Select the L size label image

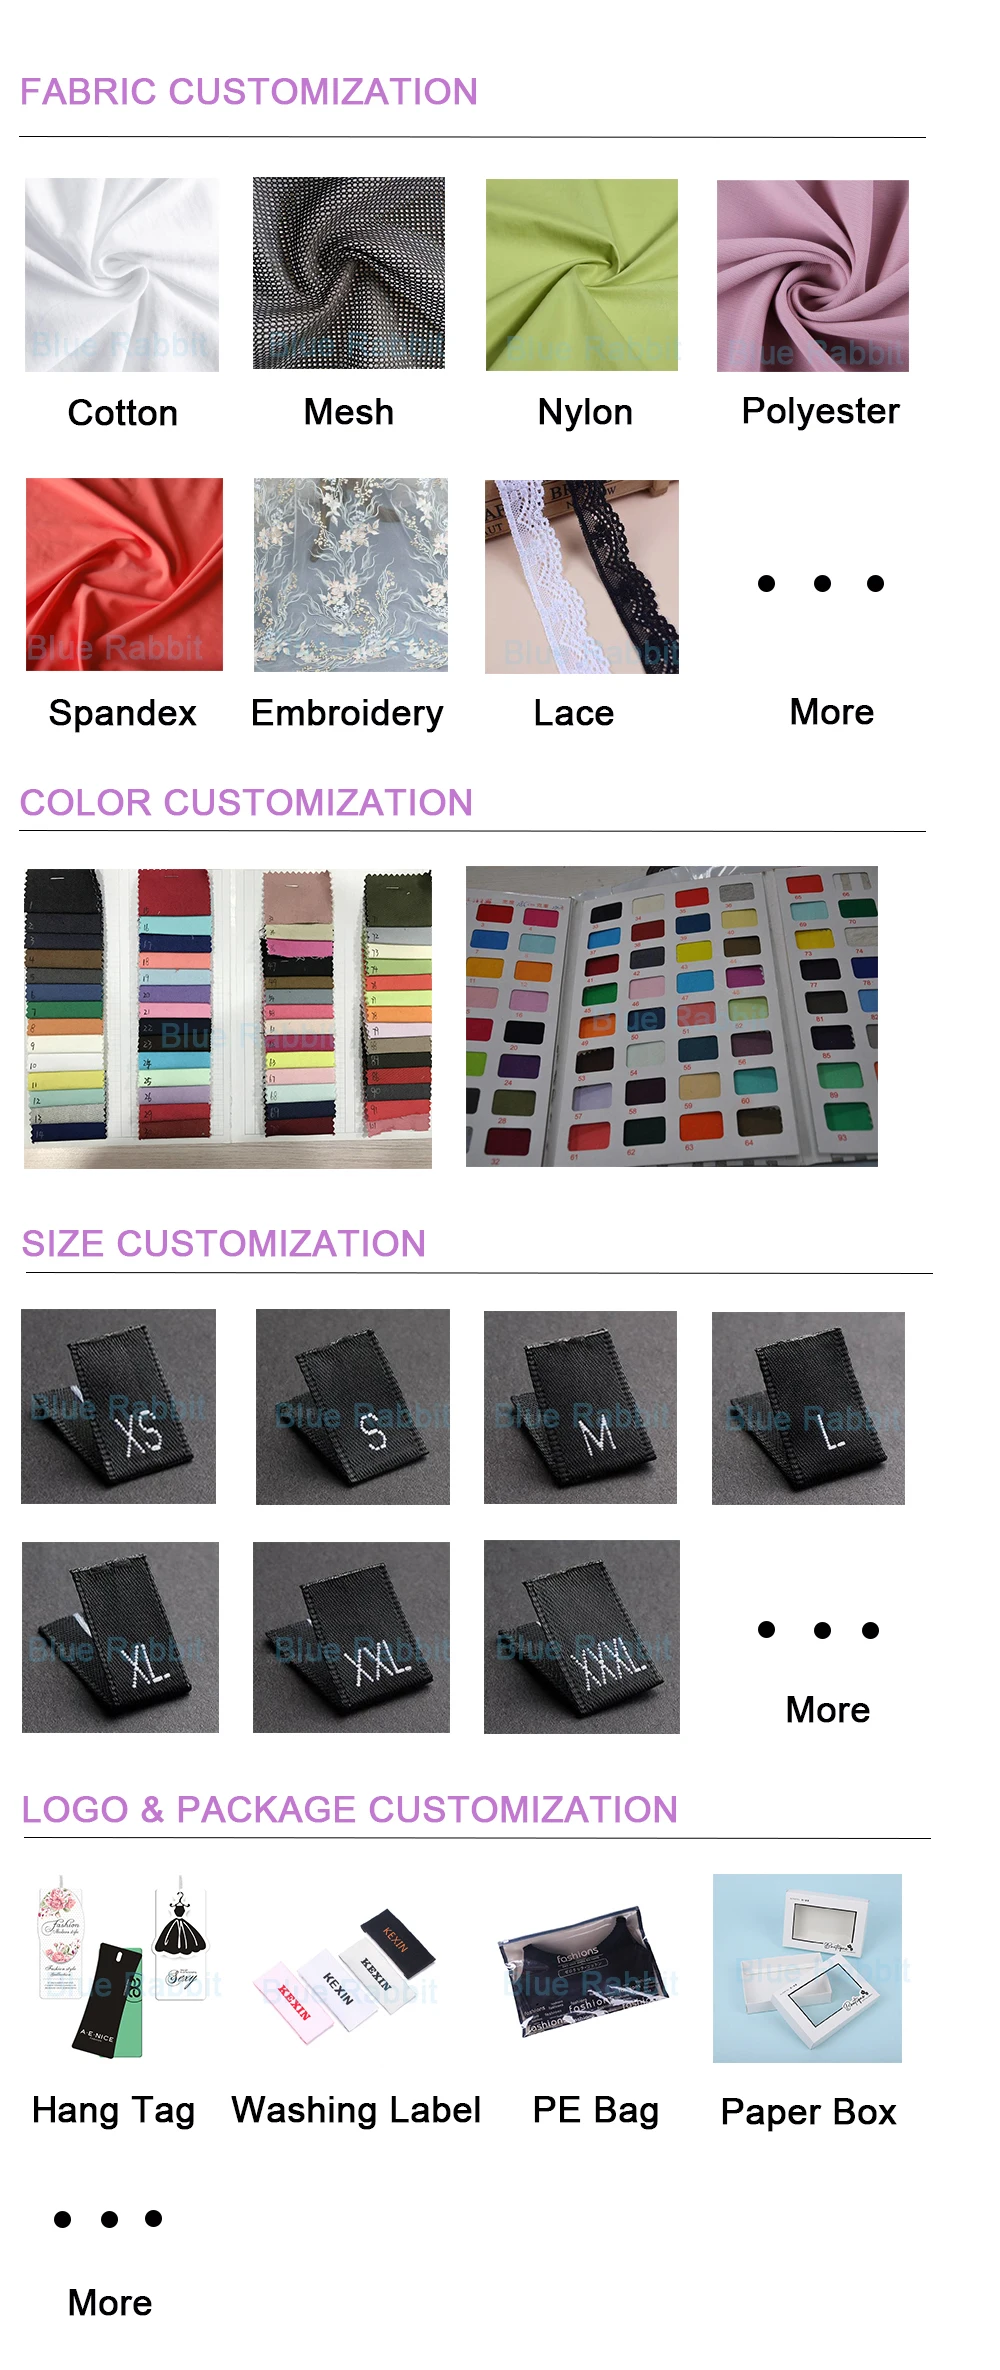pyautogui.click(x=808, y=1408)
